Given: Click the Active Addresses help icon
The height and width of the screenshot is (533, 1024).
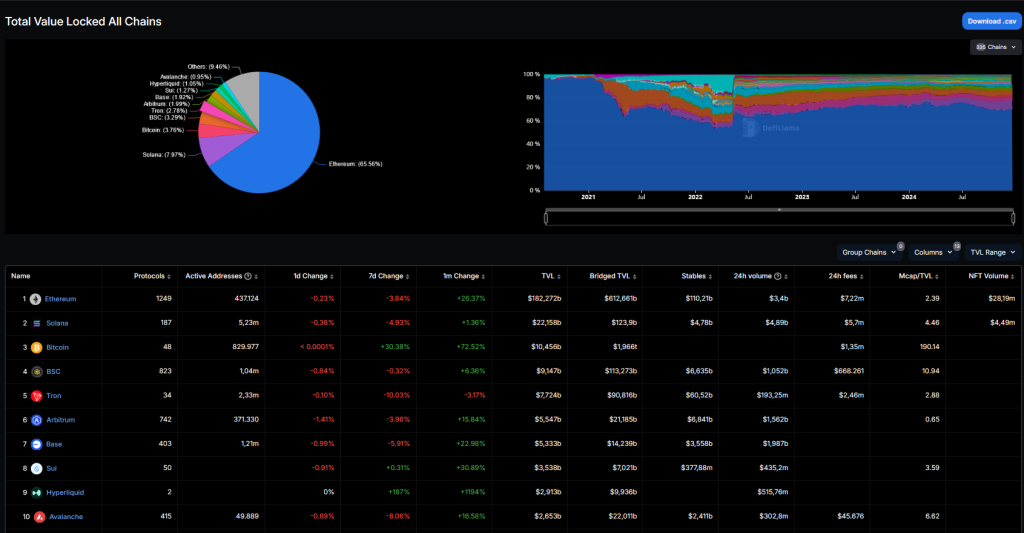Looking at the screenshot, I should tap(248, 276).
